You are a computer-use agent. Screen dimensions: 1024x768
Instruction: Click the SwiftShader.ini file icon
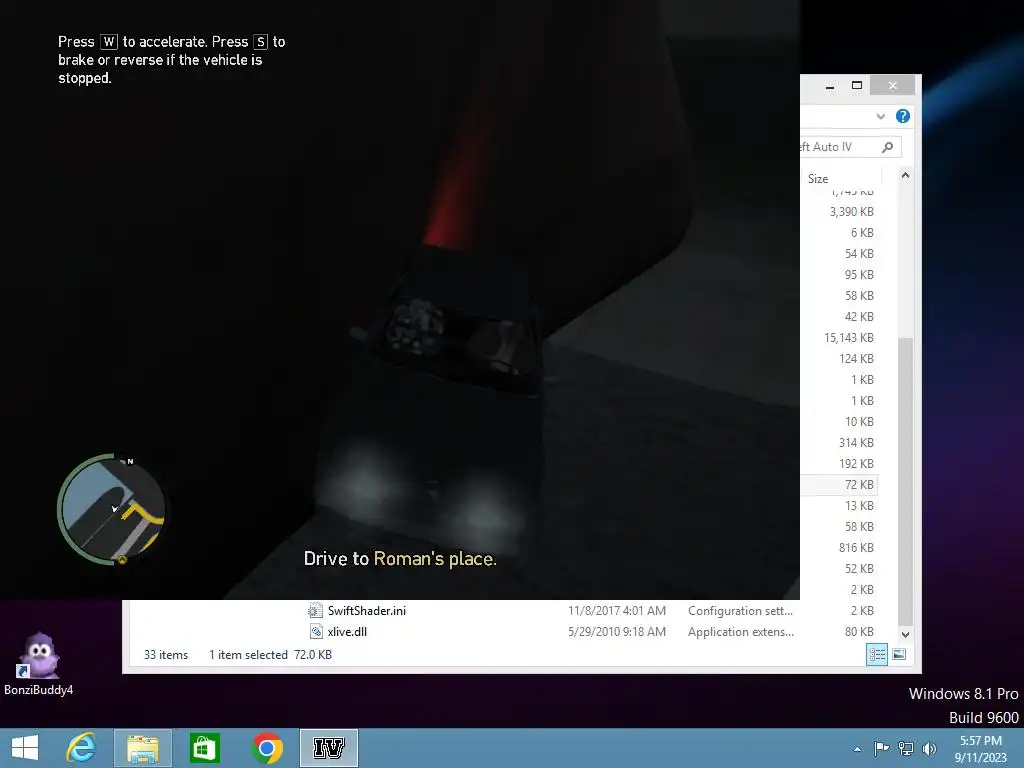pyautogui.click(x=315, y=611)
